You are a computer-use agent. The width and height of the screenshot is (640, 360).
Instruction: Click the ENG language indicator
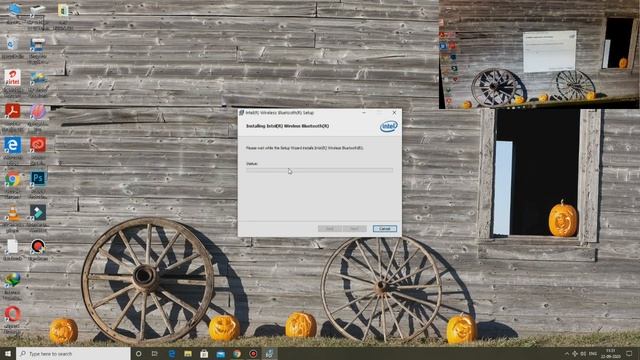point(593,353)
